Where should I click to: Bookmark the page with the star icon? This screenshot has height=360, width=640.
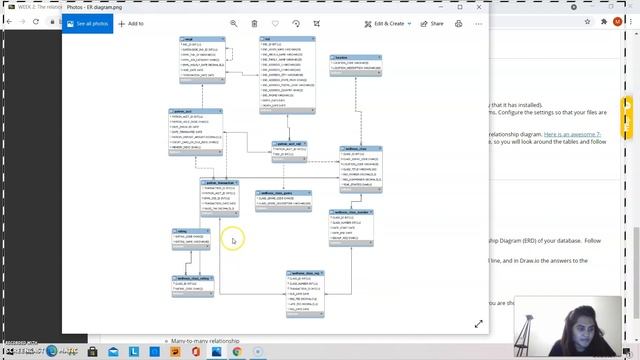(x=587, y=22)
